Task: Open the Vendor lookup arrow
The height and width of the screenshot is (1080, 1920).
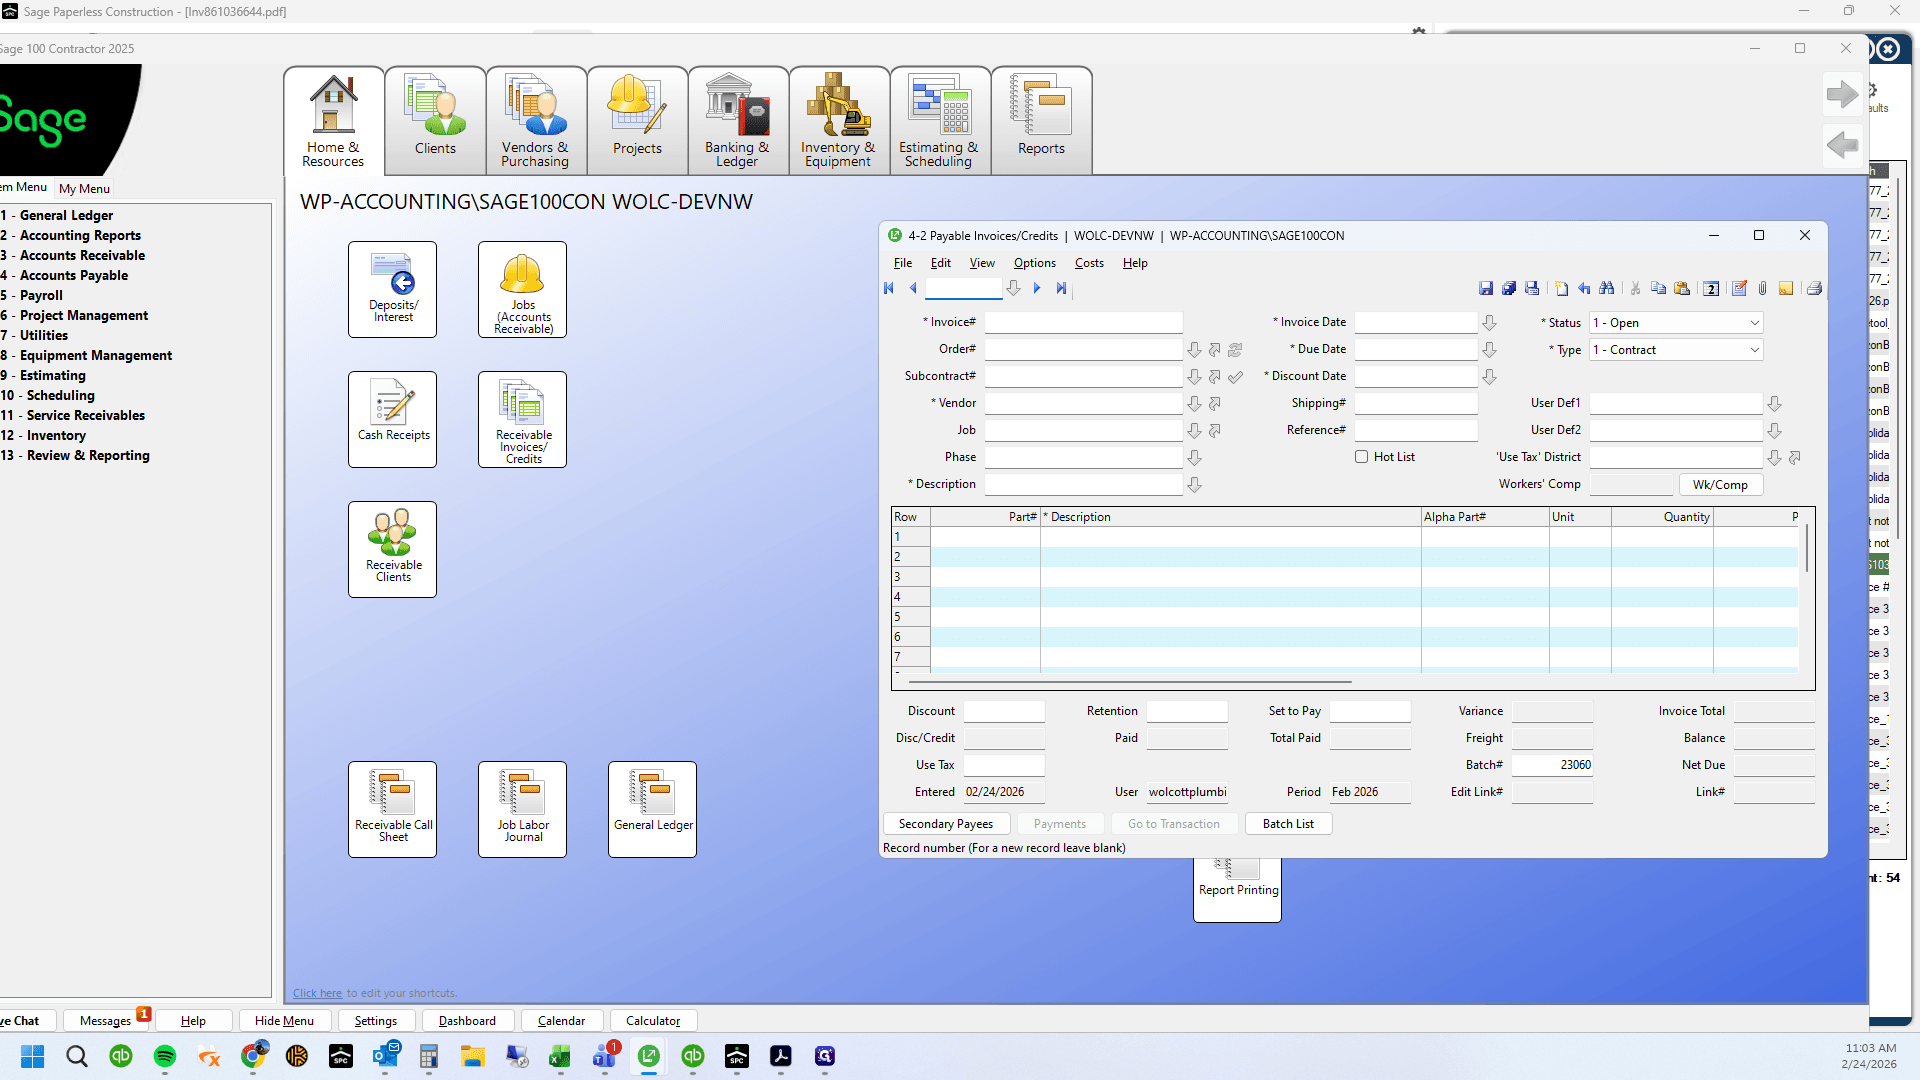Action: (x=1194, y=404)
